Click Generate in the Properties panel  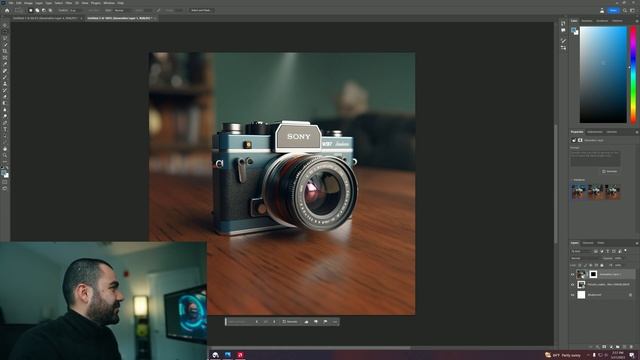pos(609,171)
